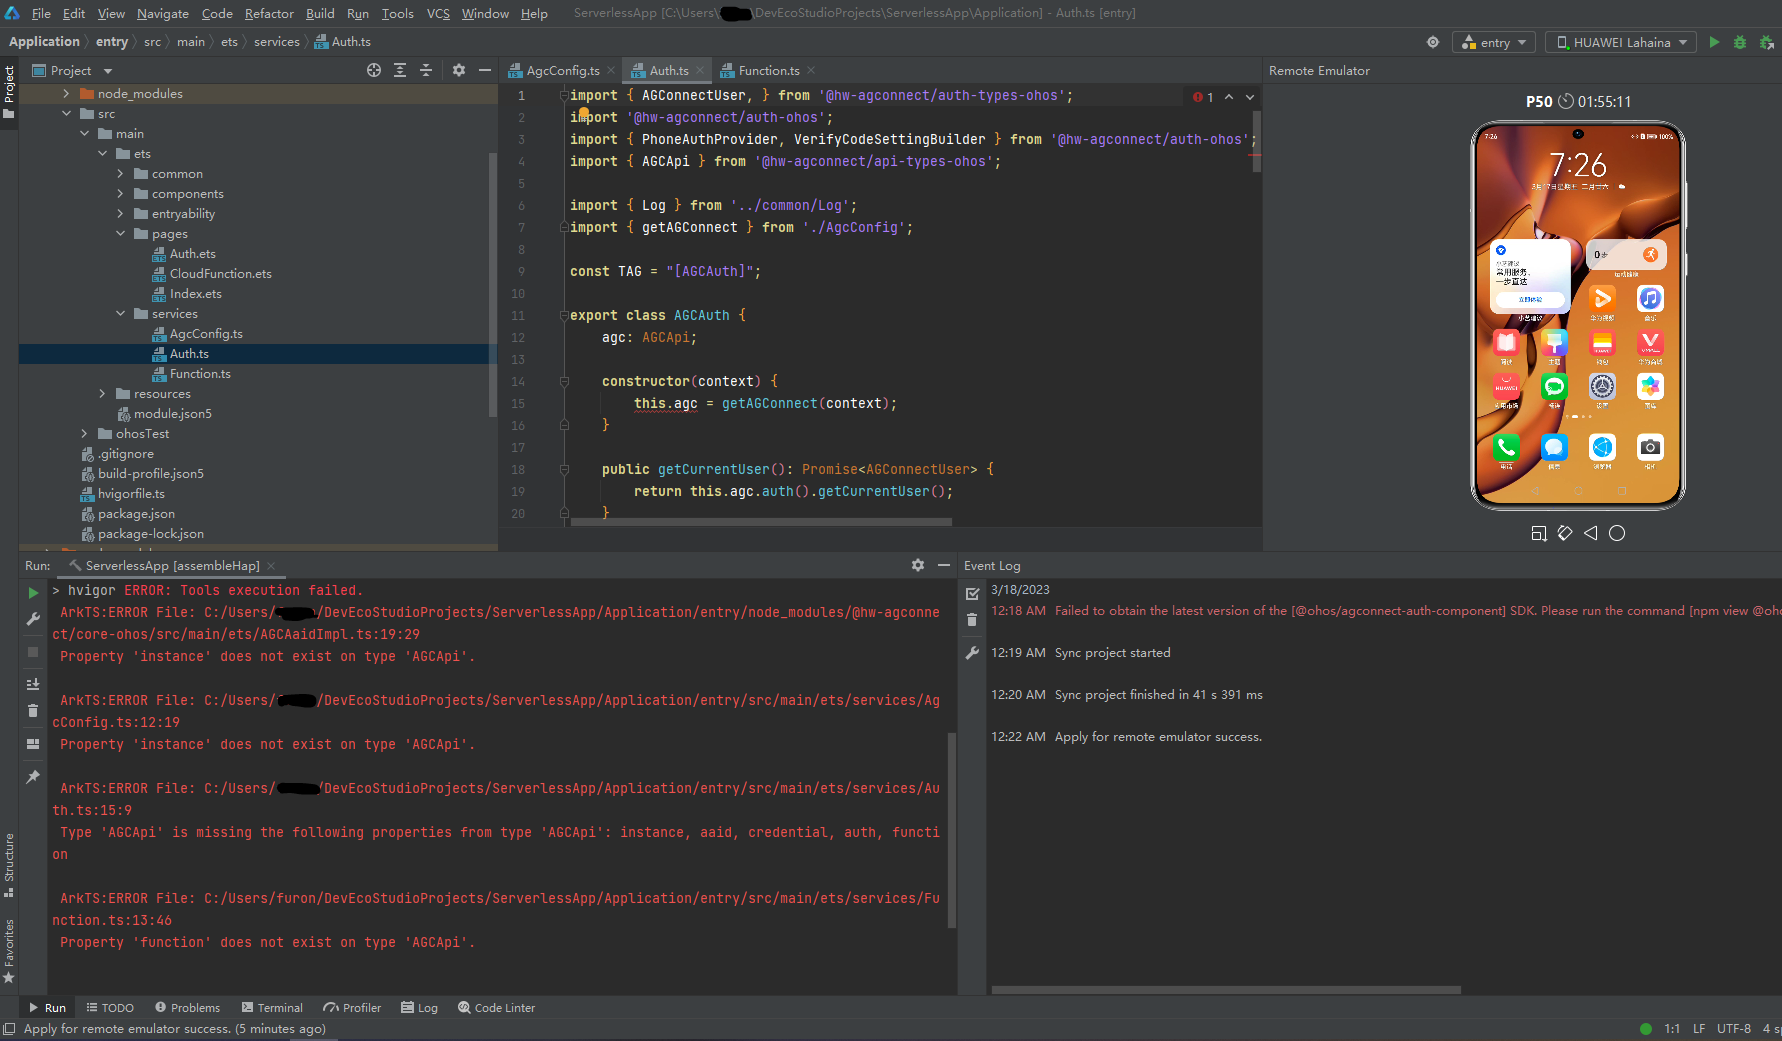Screen dimensions: 1782x1041
Task: Expand the entryability folder
Action: [x=121, y=213]
